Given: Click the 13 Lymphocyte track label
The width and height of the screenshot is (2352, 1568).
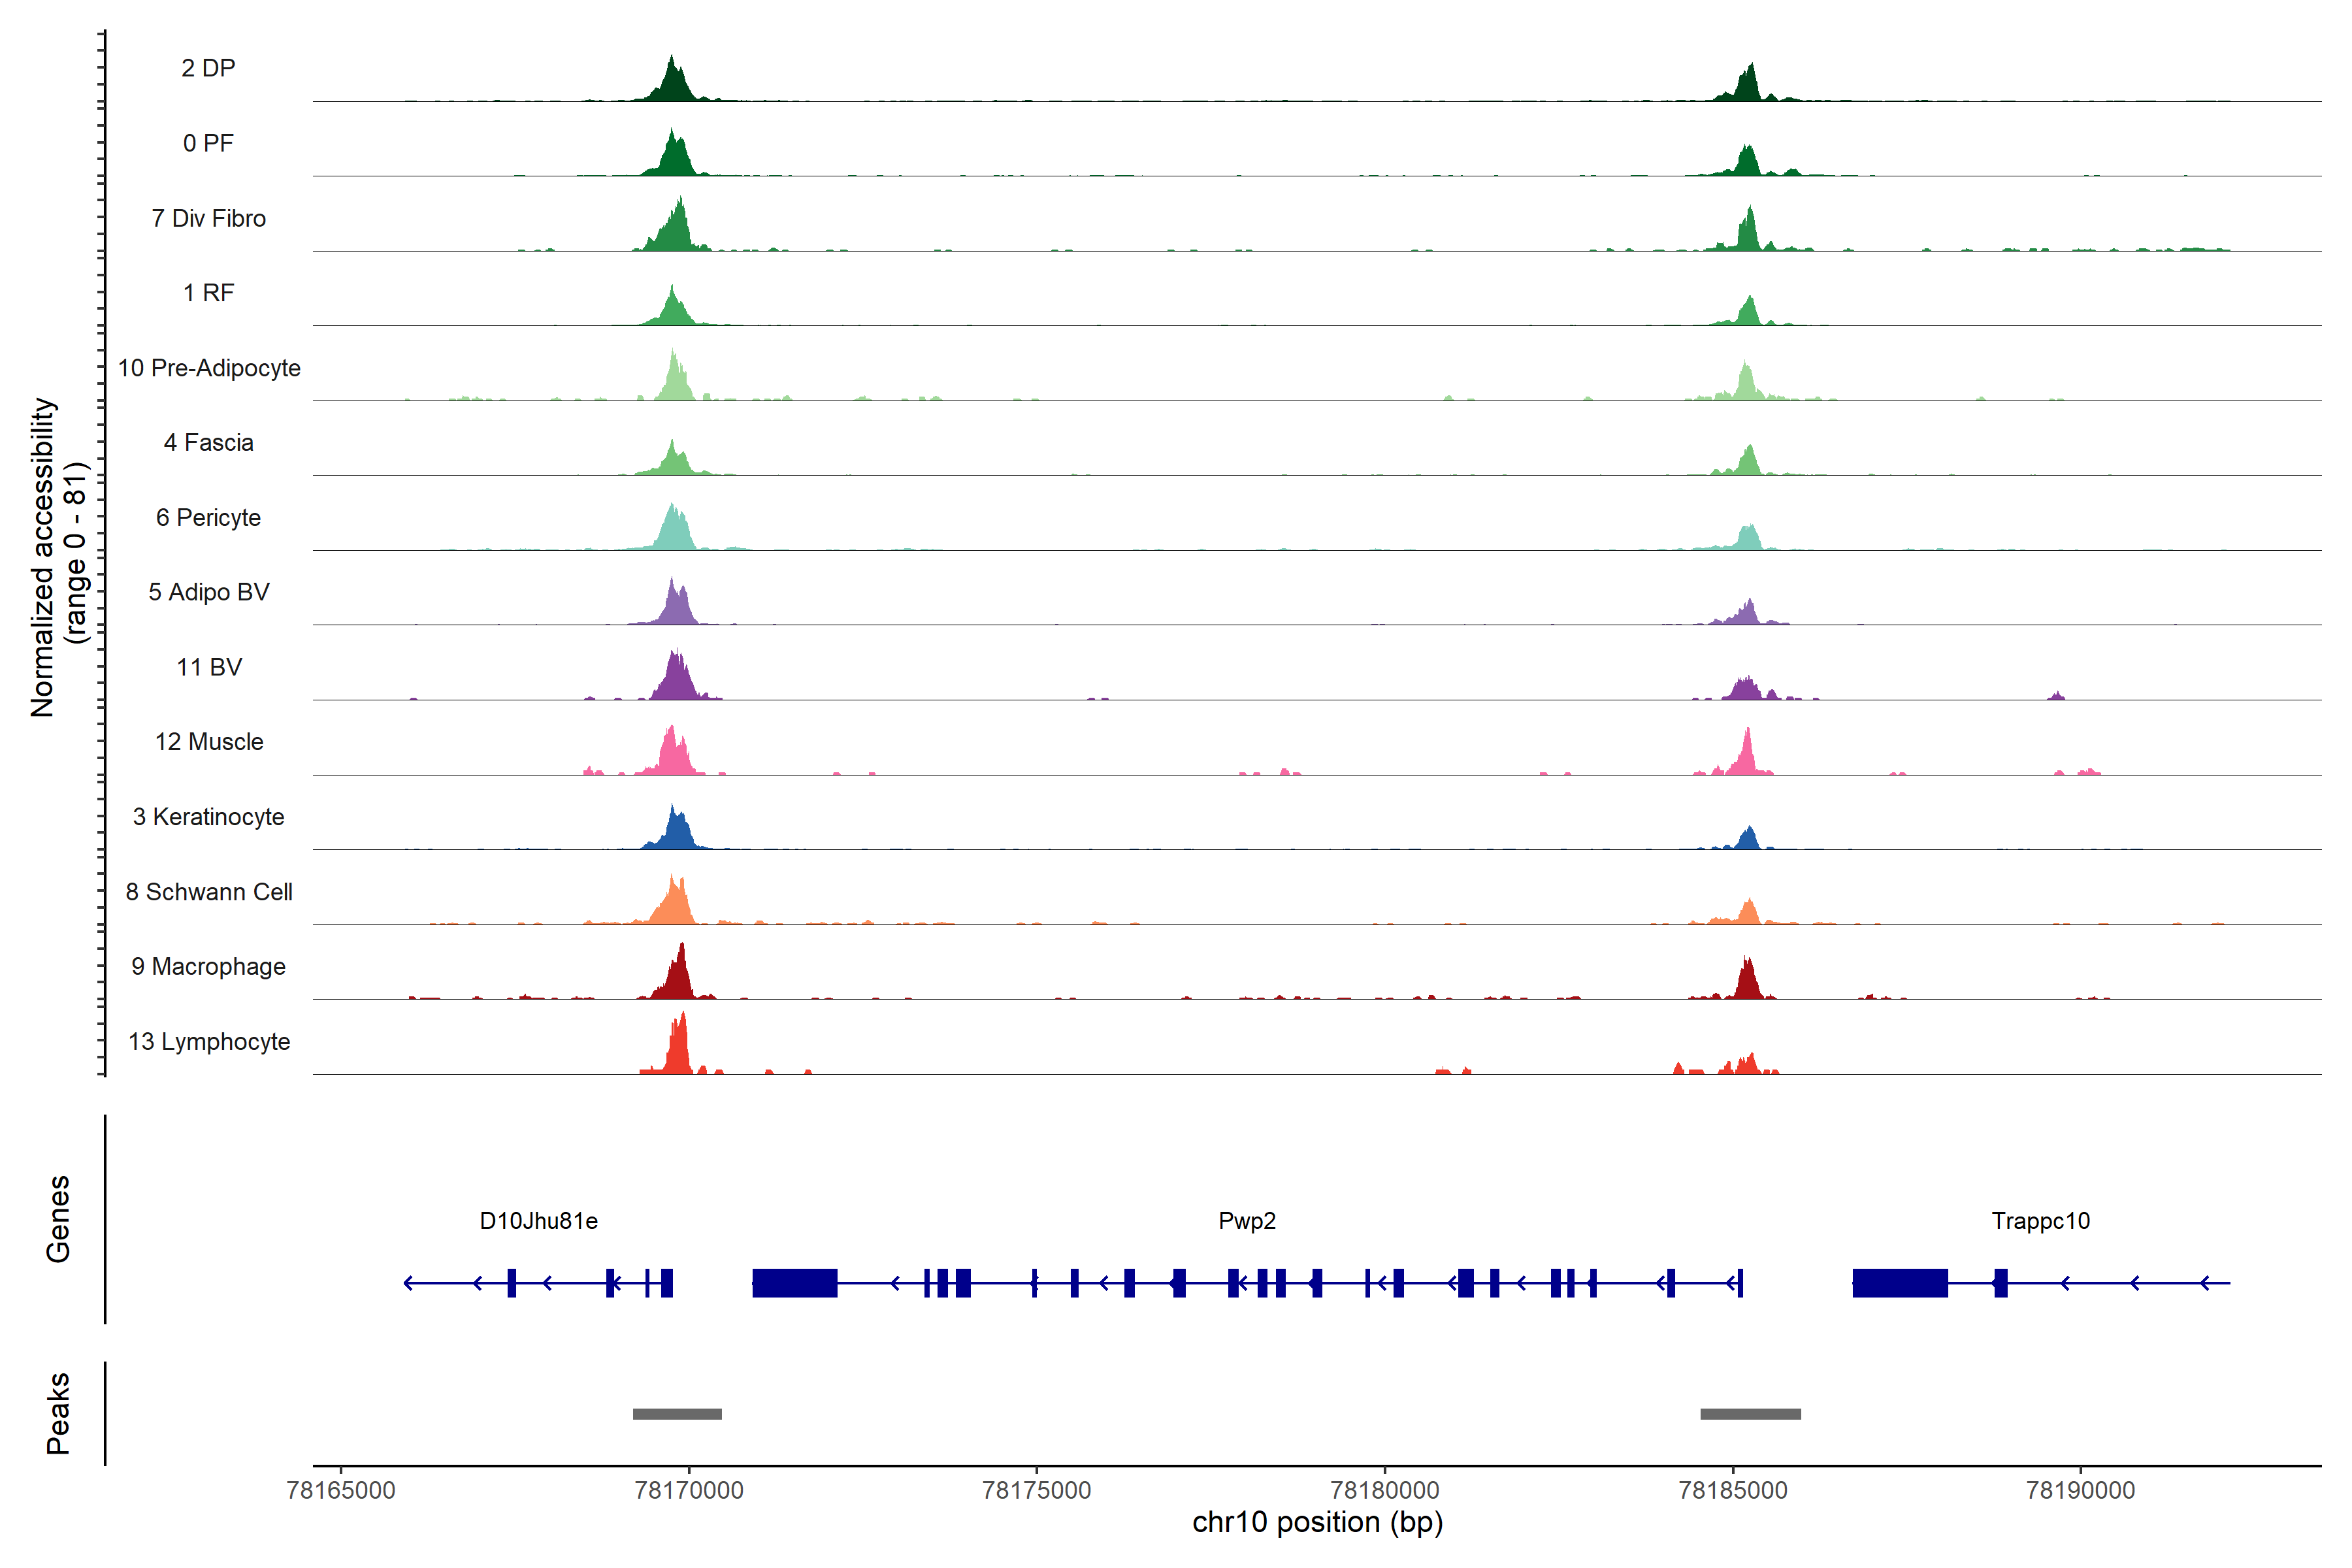Looking at the screenshot, I should click(209, 1041).
